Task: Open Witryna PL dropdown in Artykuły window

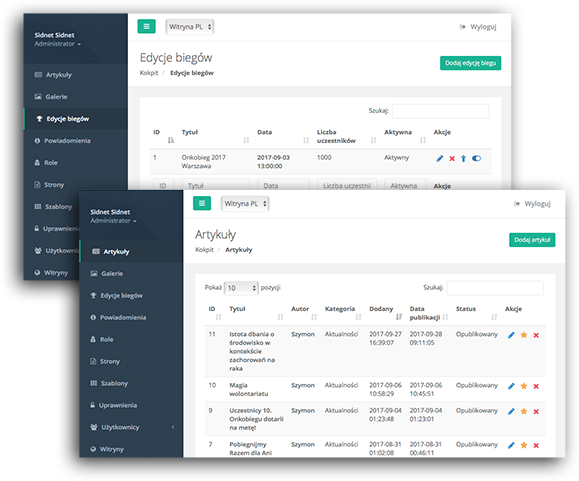Action: click(x=245, y=204)
